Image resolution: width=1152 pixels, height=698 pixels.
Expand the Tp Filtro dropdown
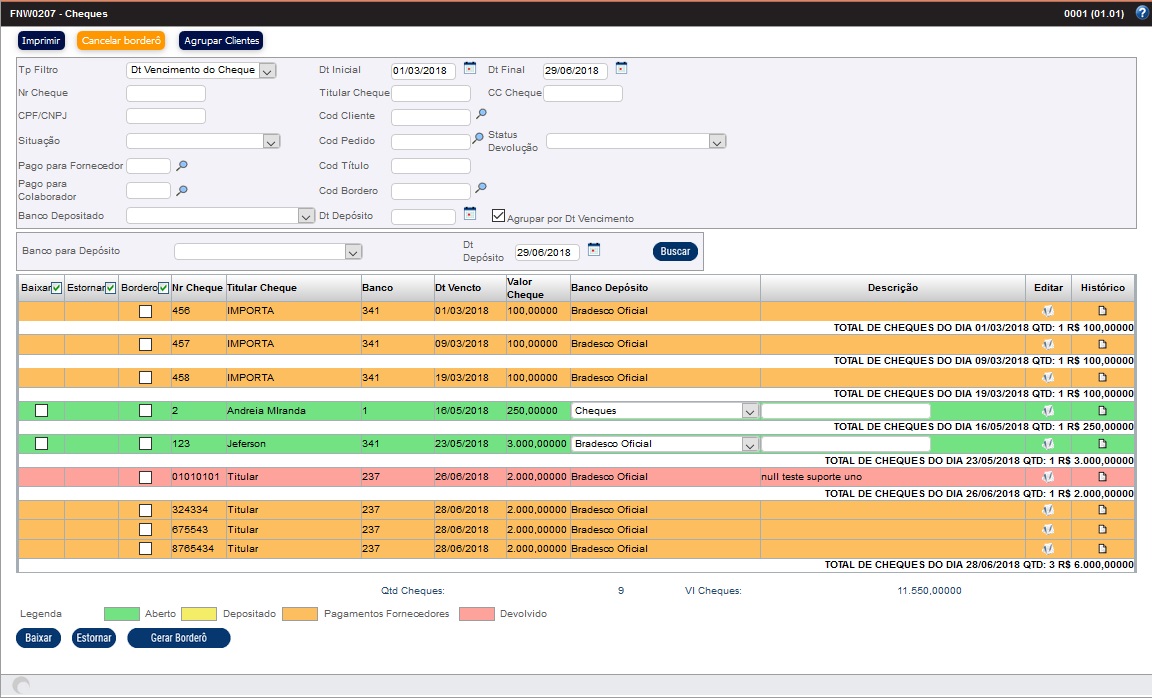coord(267,71)
